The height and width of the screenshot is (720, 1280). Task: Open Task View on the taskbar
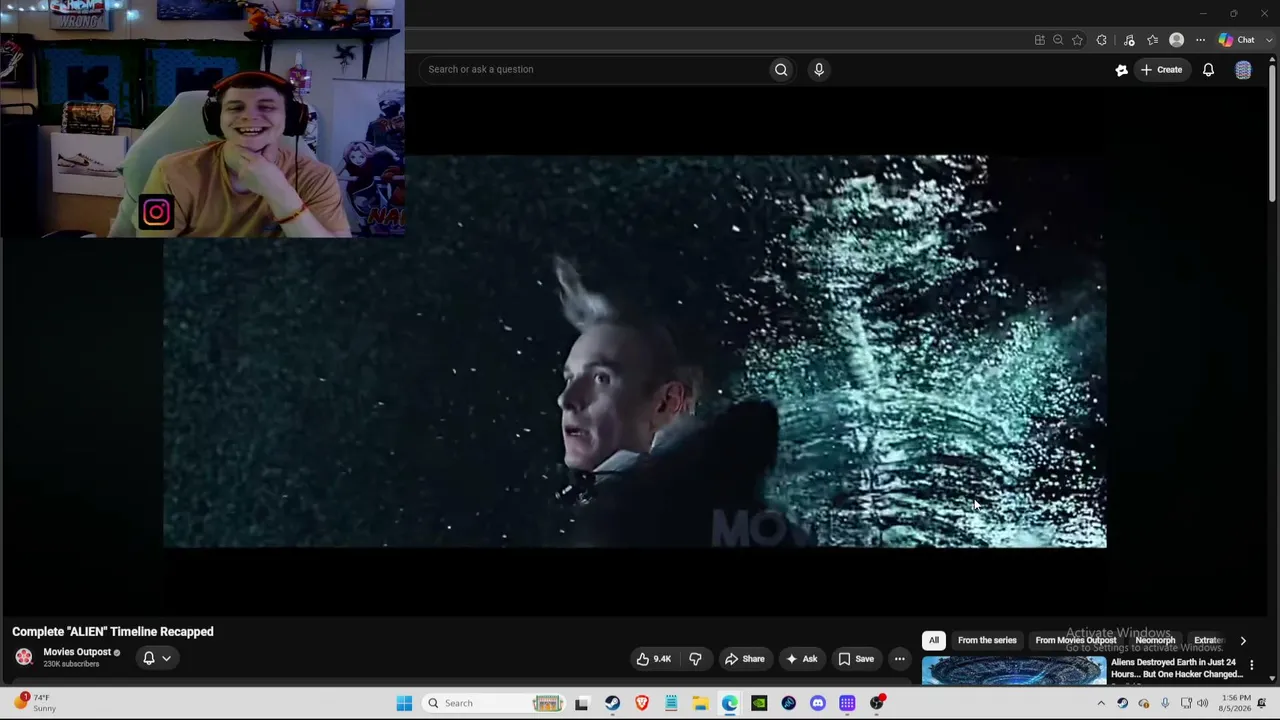(x=582, y=703)
